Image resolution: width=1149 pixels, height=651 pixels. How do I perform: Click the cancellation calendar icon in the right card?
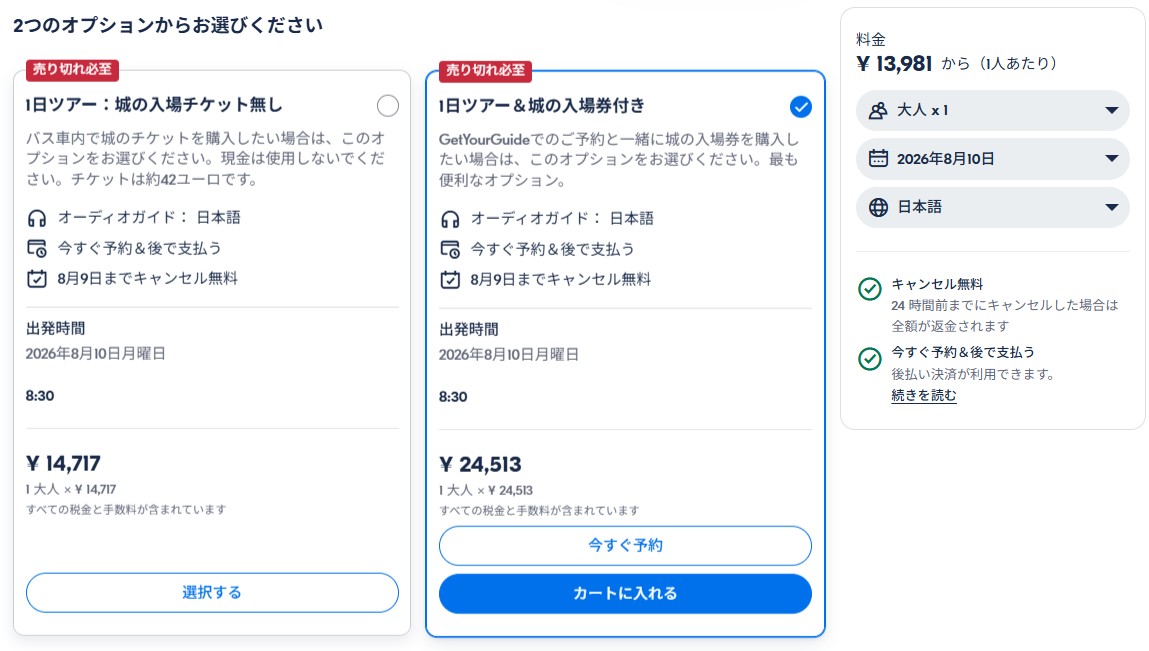pyautogui.click(x=450, y=279)
